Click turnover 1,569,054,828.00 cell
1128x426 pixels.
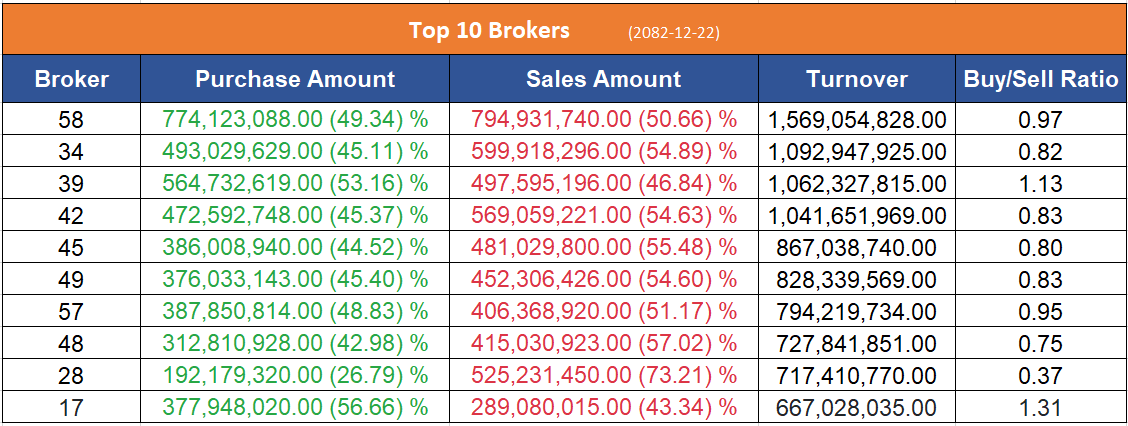tap(857, 120)
